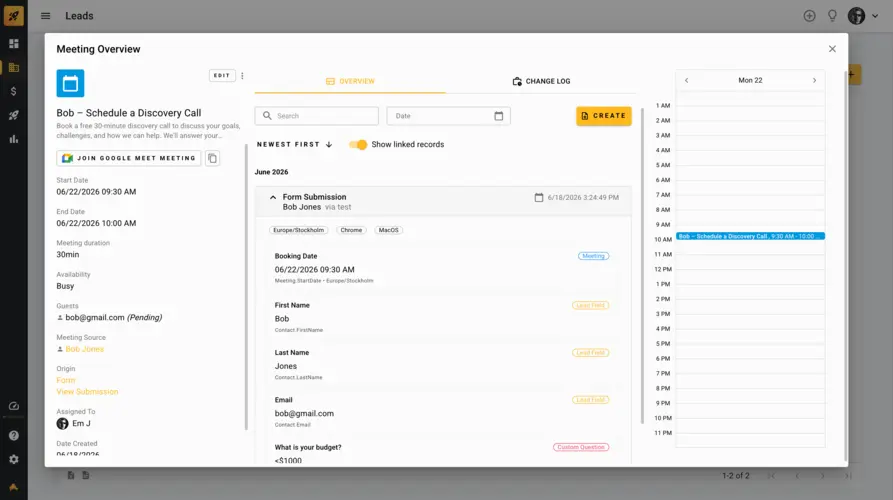Go to next day in calendar
This screenshot has width=893, height=500.
[814, 80]
